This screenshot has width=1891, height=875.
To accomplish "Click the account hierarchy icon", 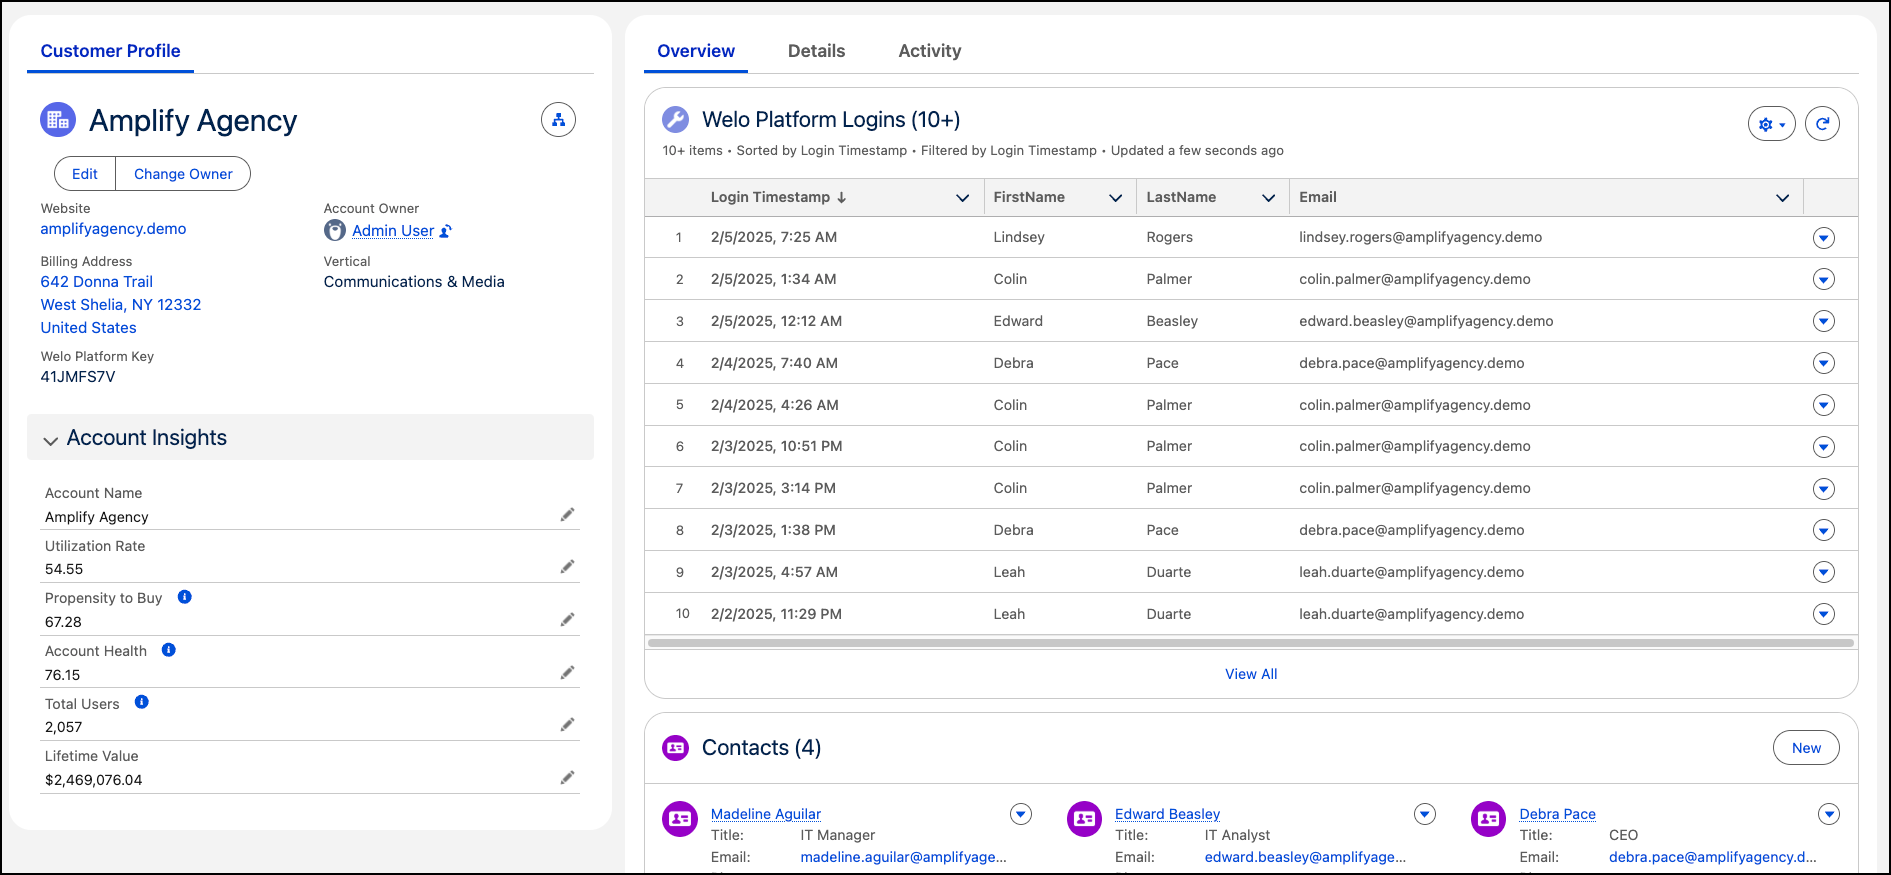I will click(x=558, y=120).
